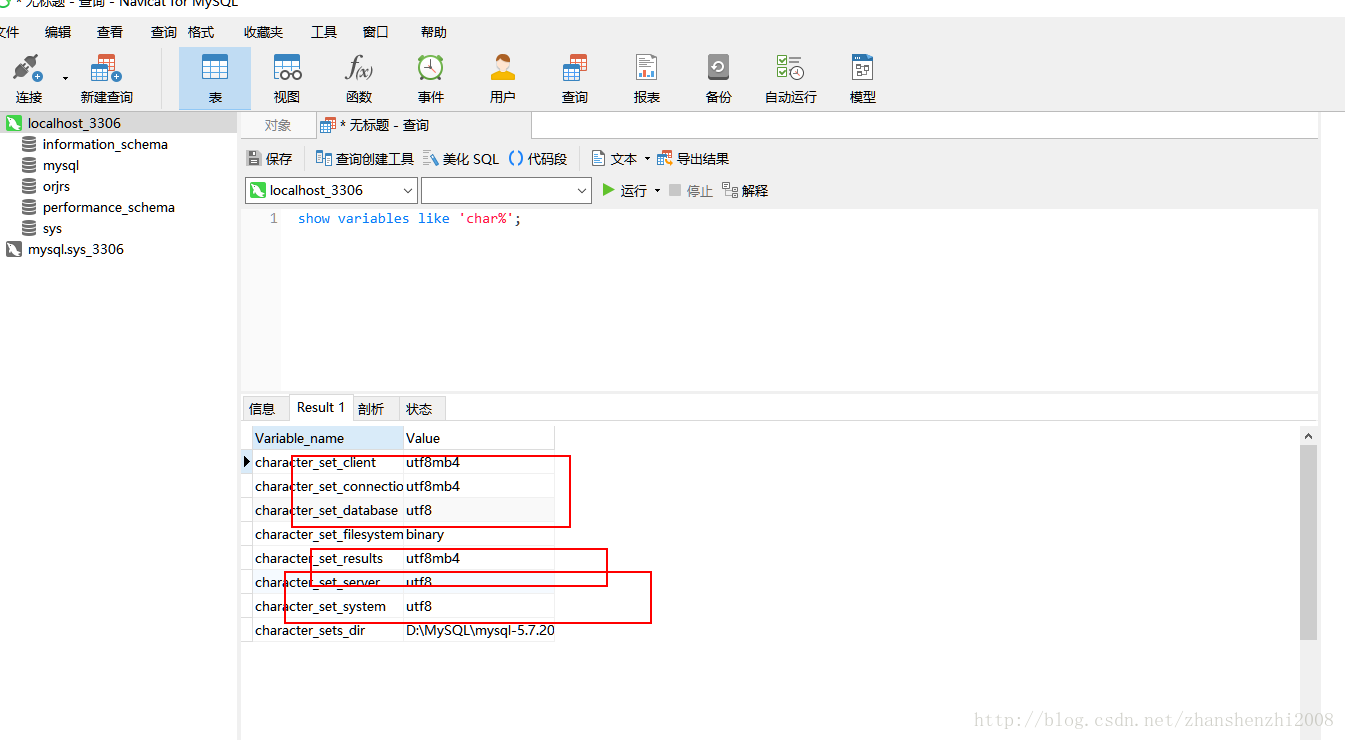Viewport: 1345px width, 740px height.
Task: Open the Favorites (收藏夹) menu
Action: click(263, 32)
